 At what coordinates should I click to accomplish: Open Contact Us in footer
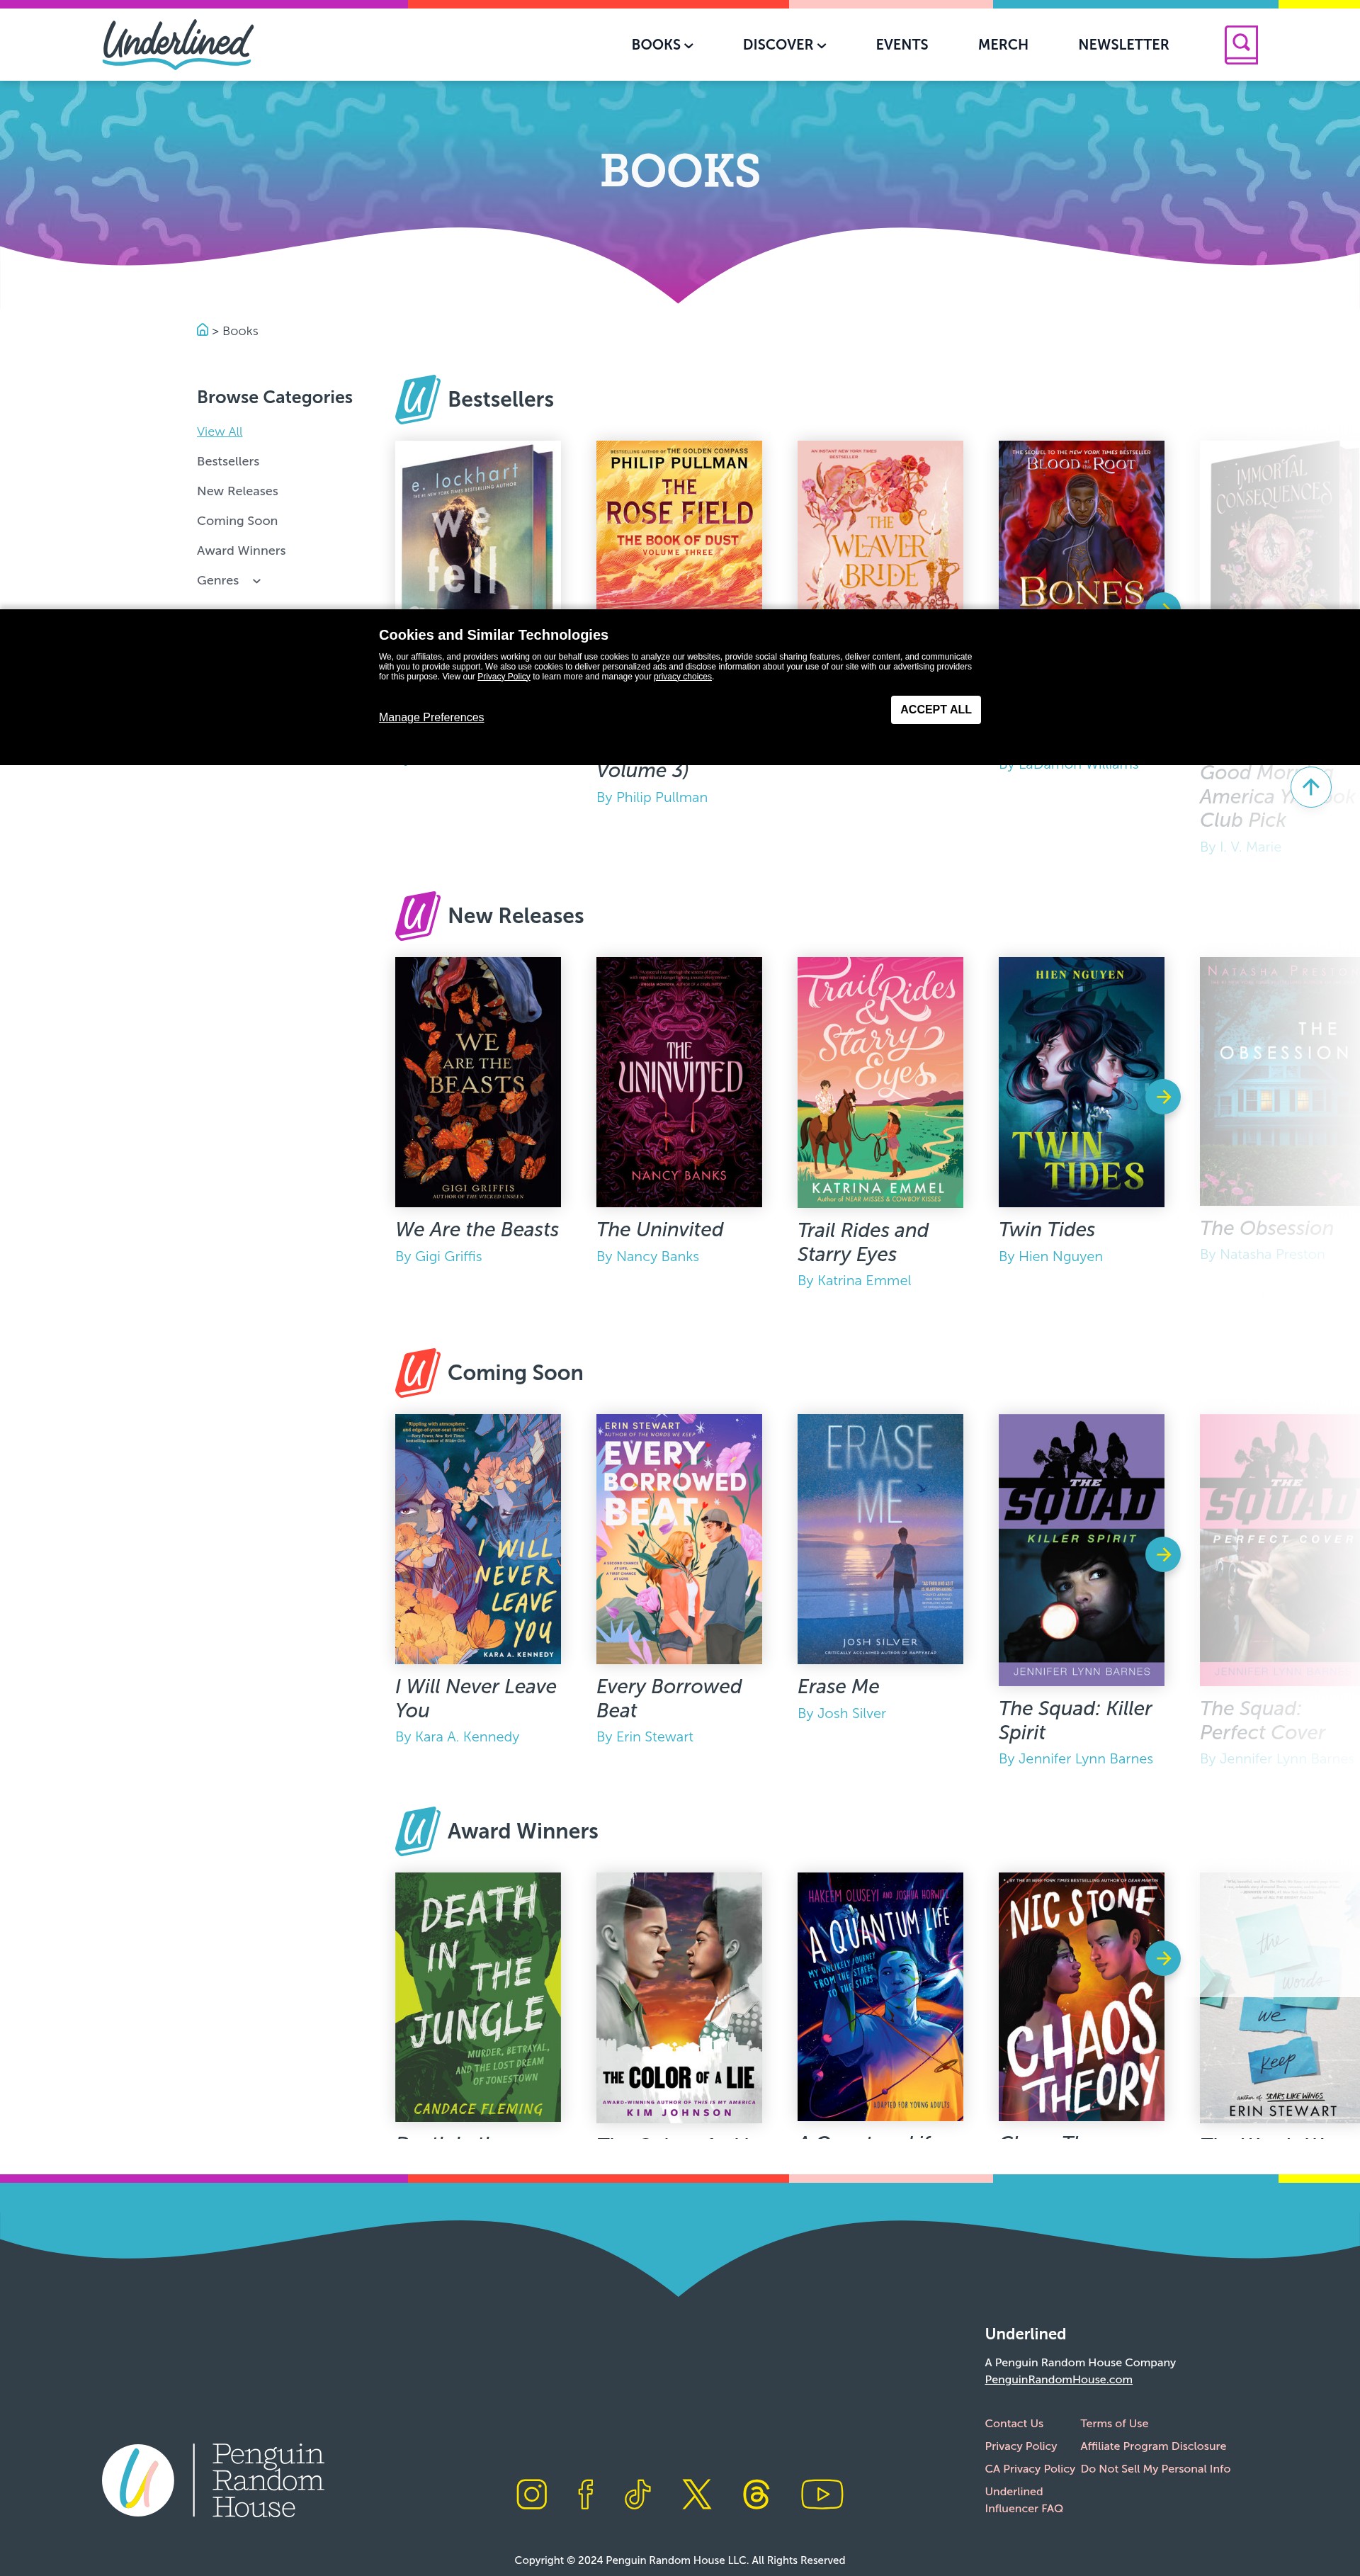coord(1013,2423)
